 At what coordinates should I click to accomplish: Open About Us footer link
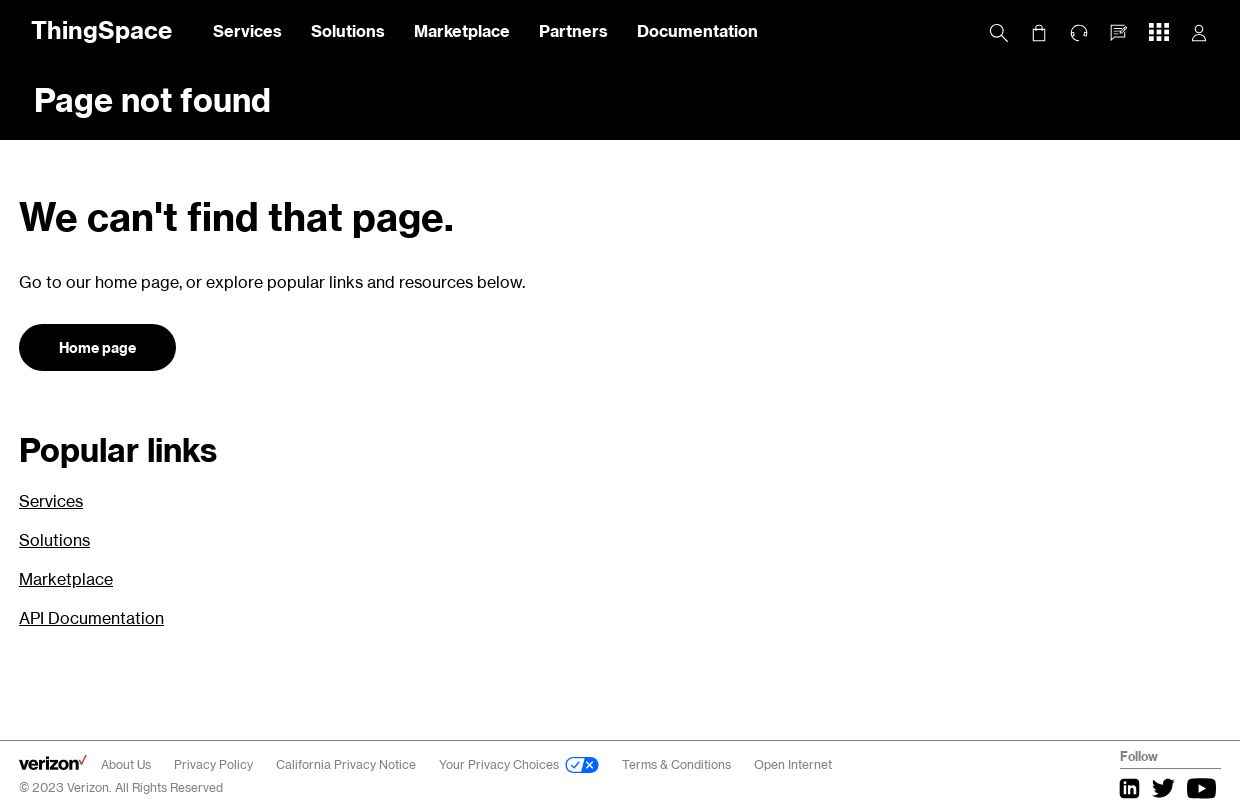coord(126,765)
